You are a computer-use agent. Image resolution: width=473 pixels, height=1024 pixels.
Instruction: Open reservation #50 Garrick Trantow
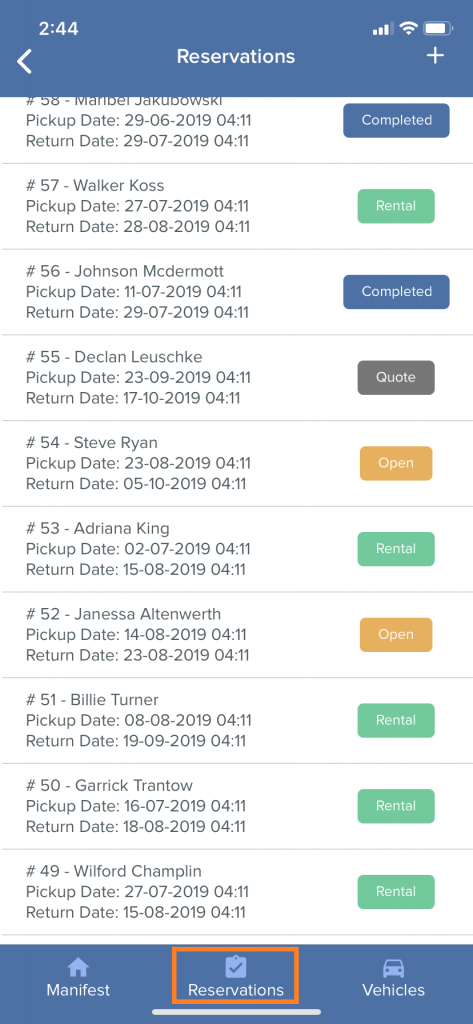(236, 806)
